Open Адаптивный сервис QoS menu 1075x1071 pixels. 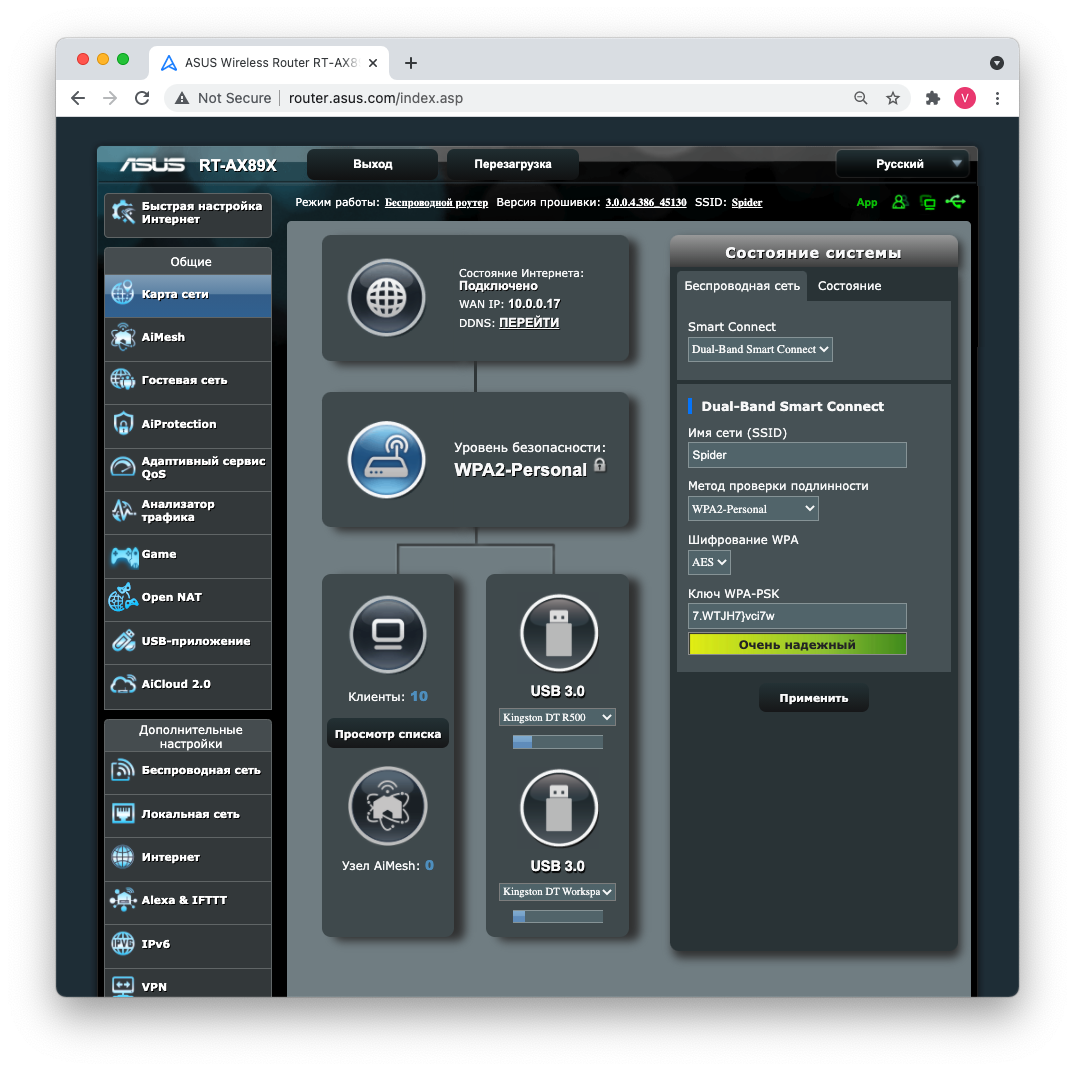188,468
